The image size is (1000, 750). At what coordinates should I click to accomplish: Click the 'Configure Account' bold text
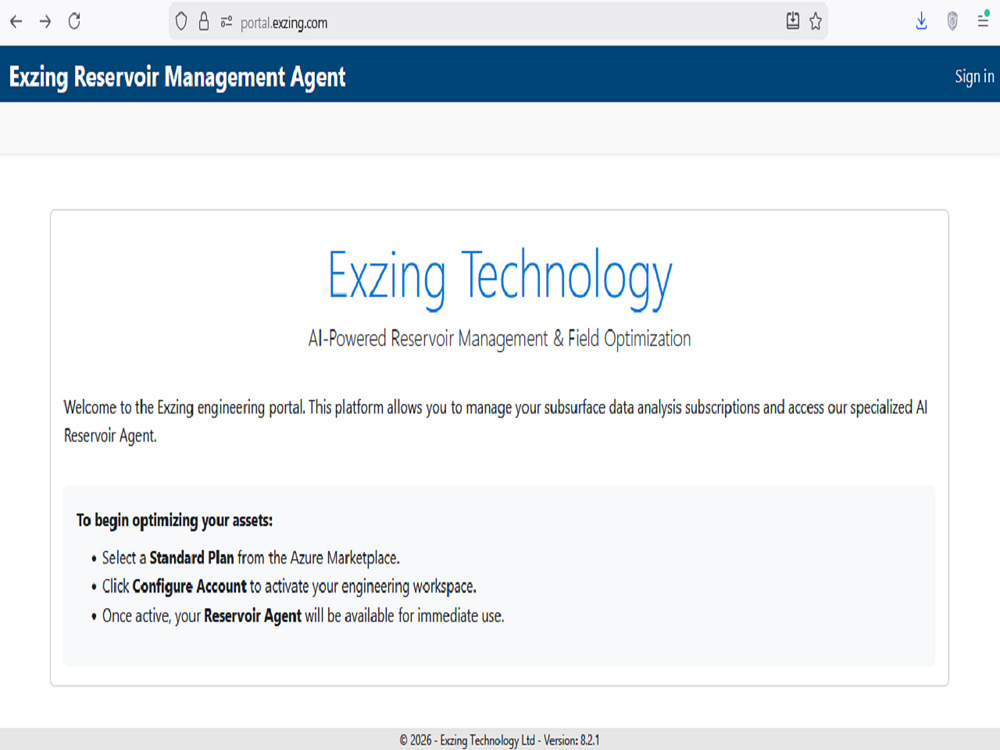189,586
